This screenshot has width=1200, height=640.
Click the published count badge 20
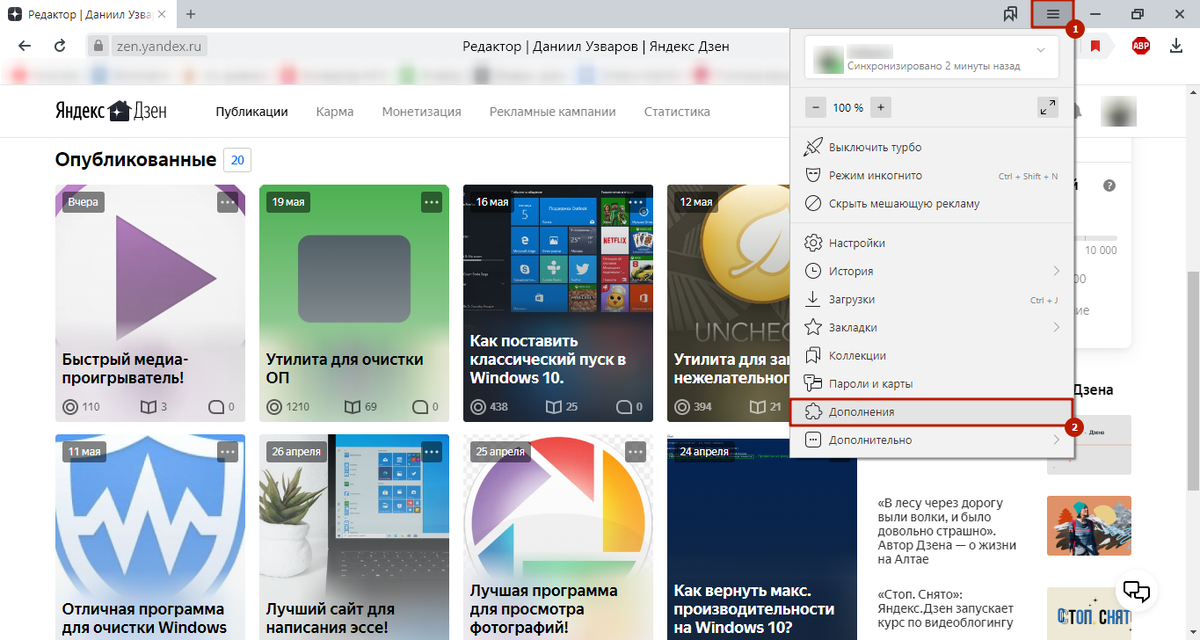click(238, 160)
